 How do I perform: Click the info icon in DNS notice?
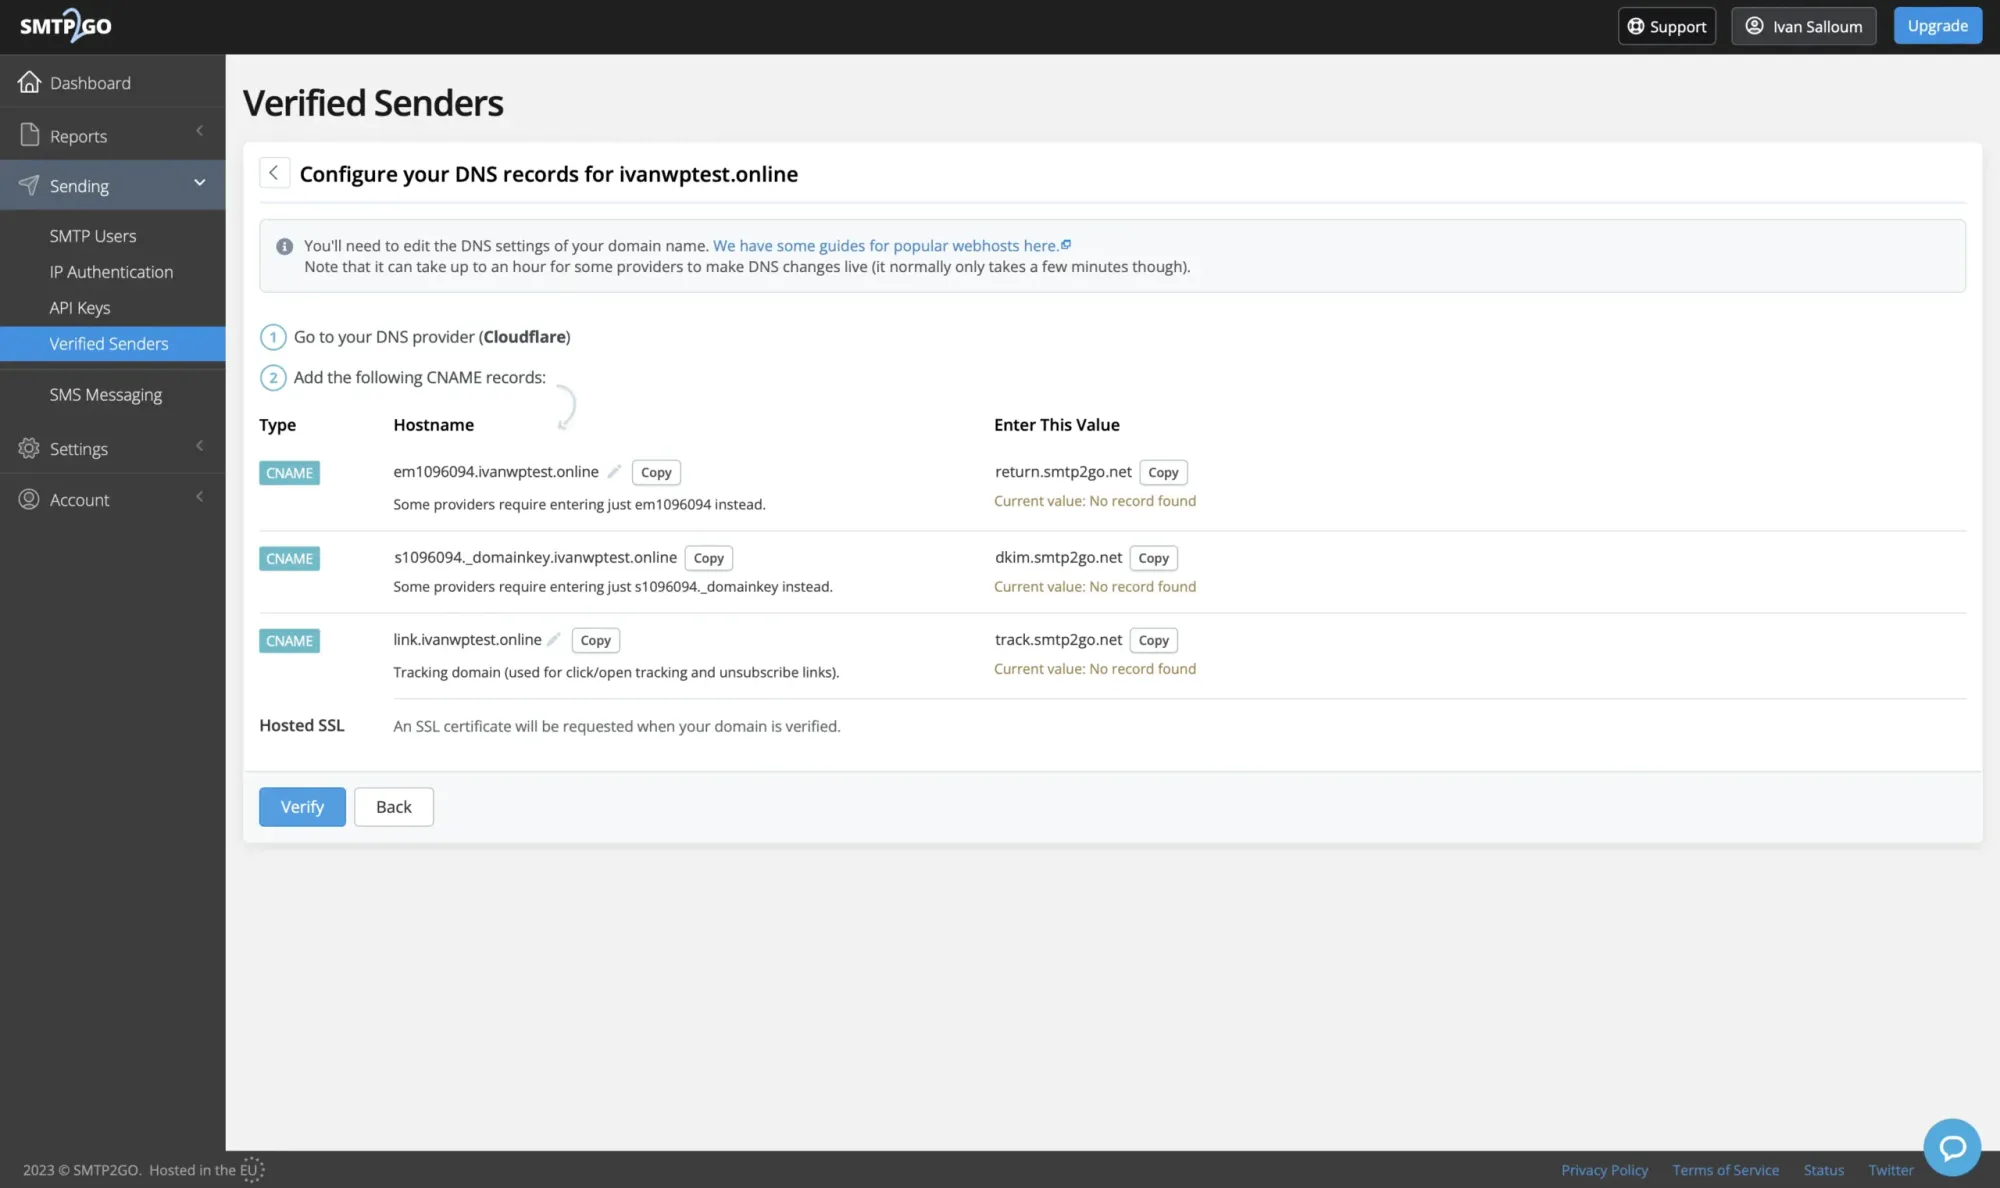click(x=284, y=245)
